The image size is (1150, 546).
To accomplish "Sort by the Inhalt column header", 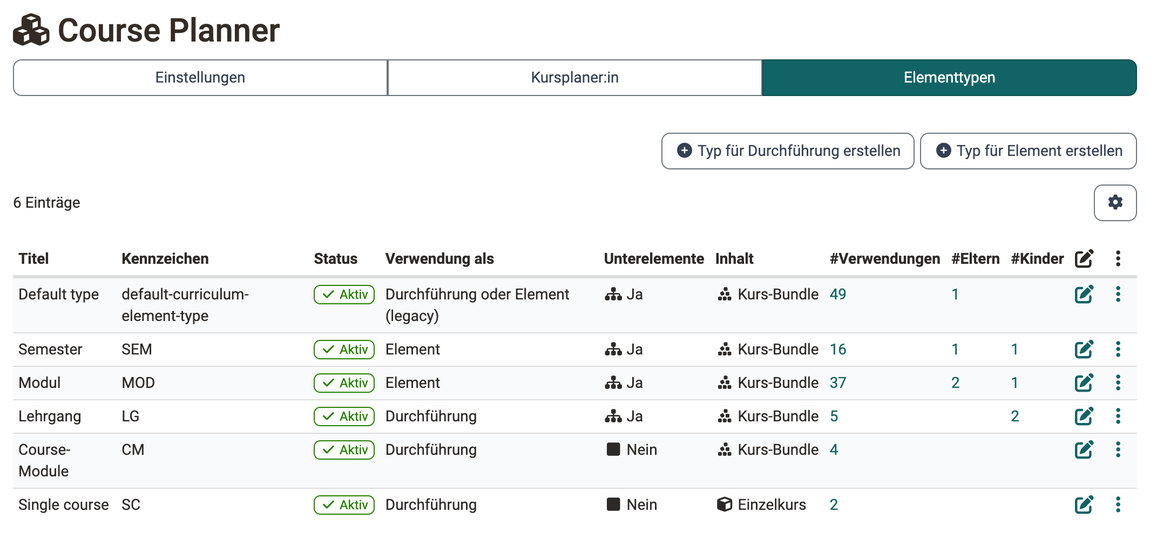I will pos(735,258).
